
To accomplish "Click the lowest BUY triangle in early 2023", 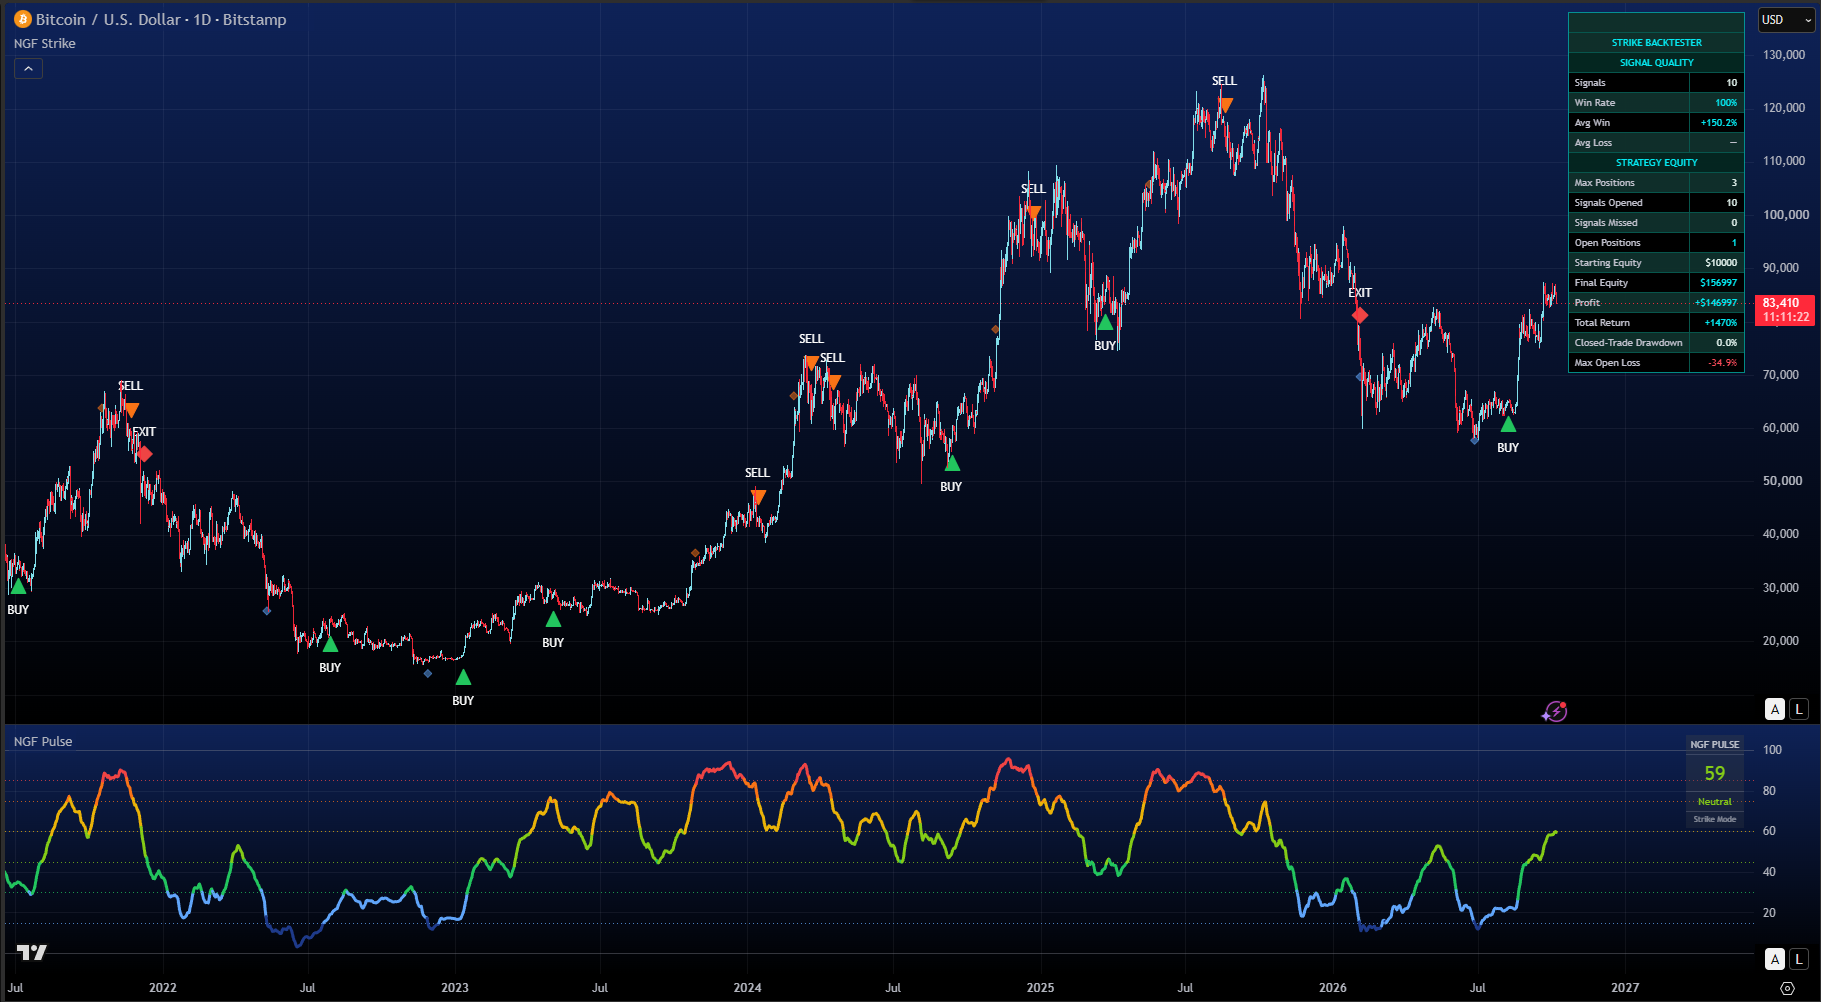I will tap(463, 678).
